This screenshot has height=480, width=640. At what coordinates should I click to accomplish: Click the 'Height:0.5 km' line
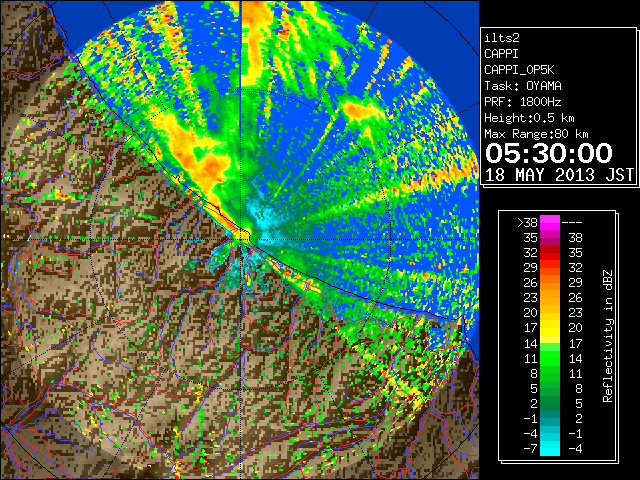(529, 118)
